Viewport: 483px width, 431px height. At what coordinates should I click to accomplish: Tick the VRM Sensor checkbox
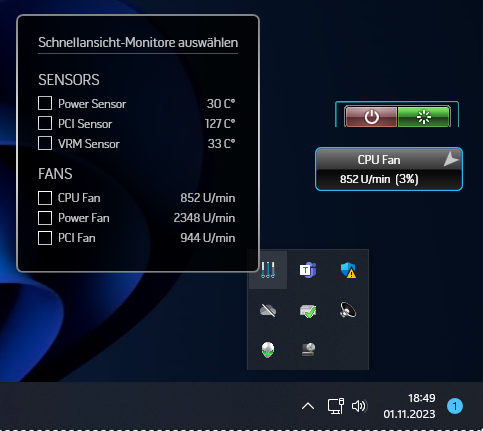pyautogui.click(x=45, y=143)
